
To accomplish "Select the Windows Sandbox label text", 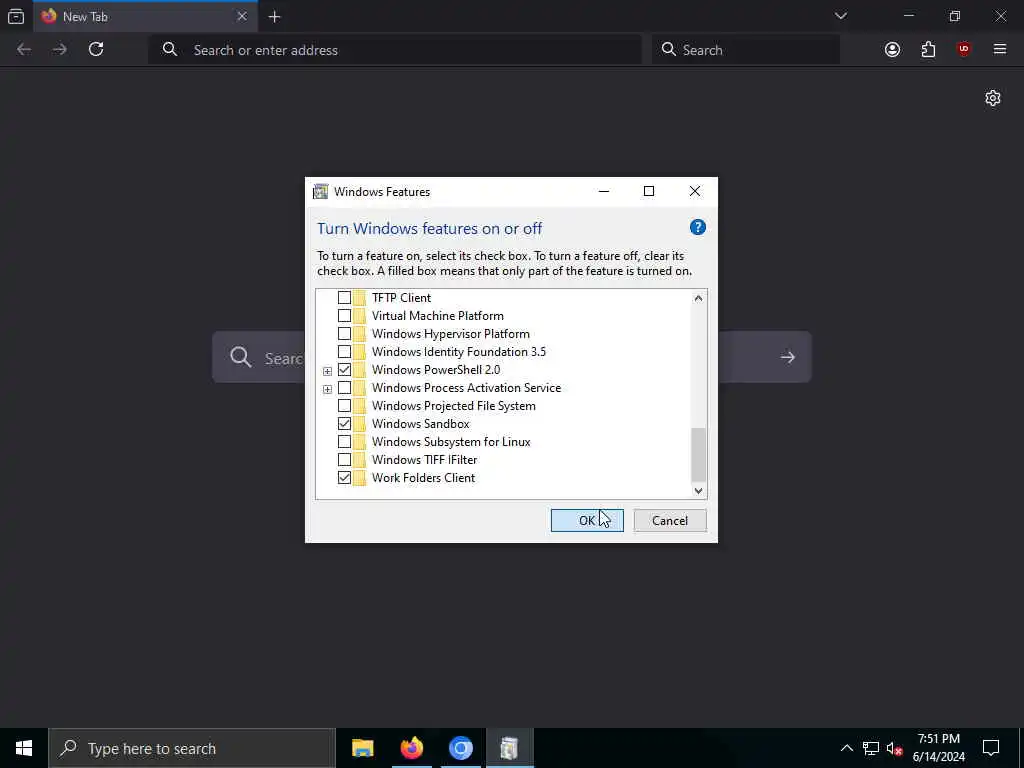I will pos(421,424).
